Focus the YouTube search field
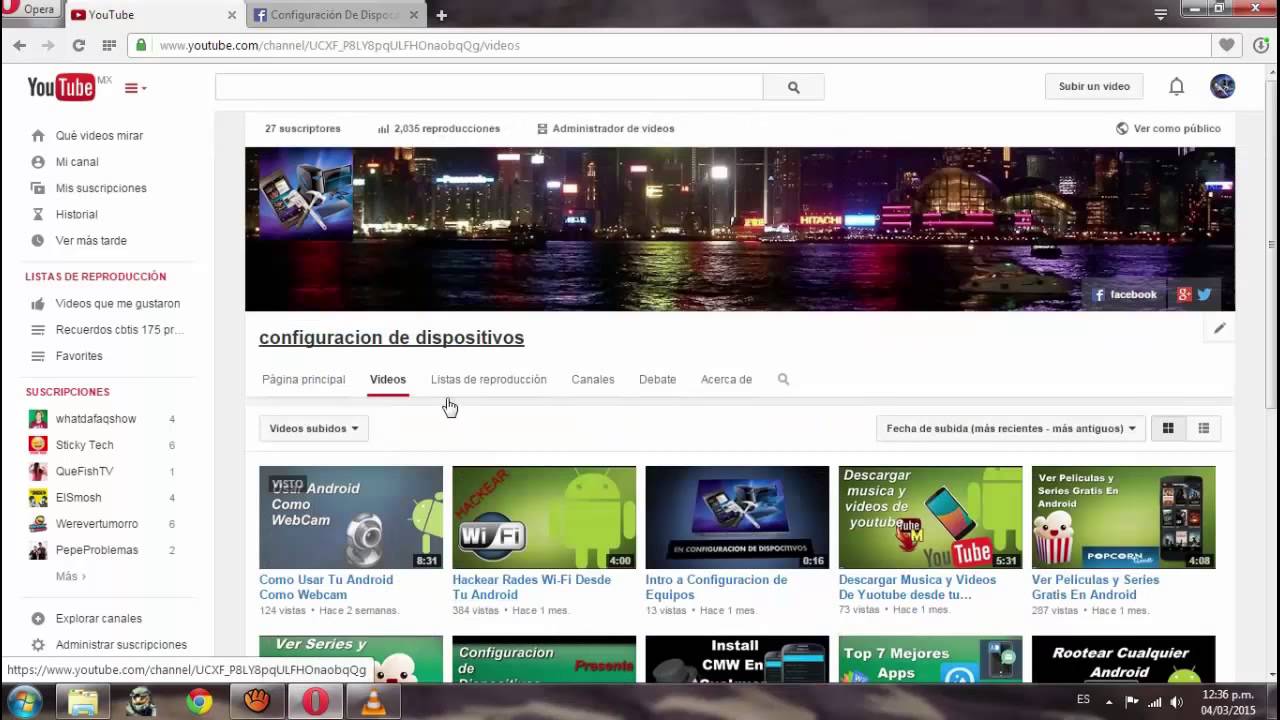The width and height of the screenshot is (1280, 720). (489, 87)
